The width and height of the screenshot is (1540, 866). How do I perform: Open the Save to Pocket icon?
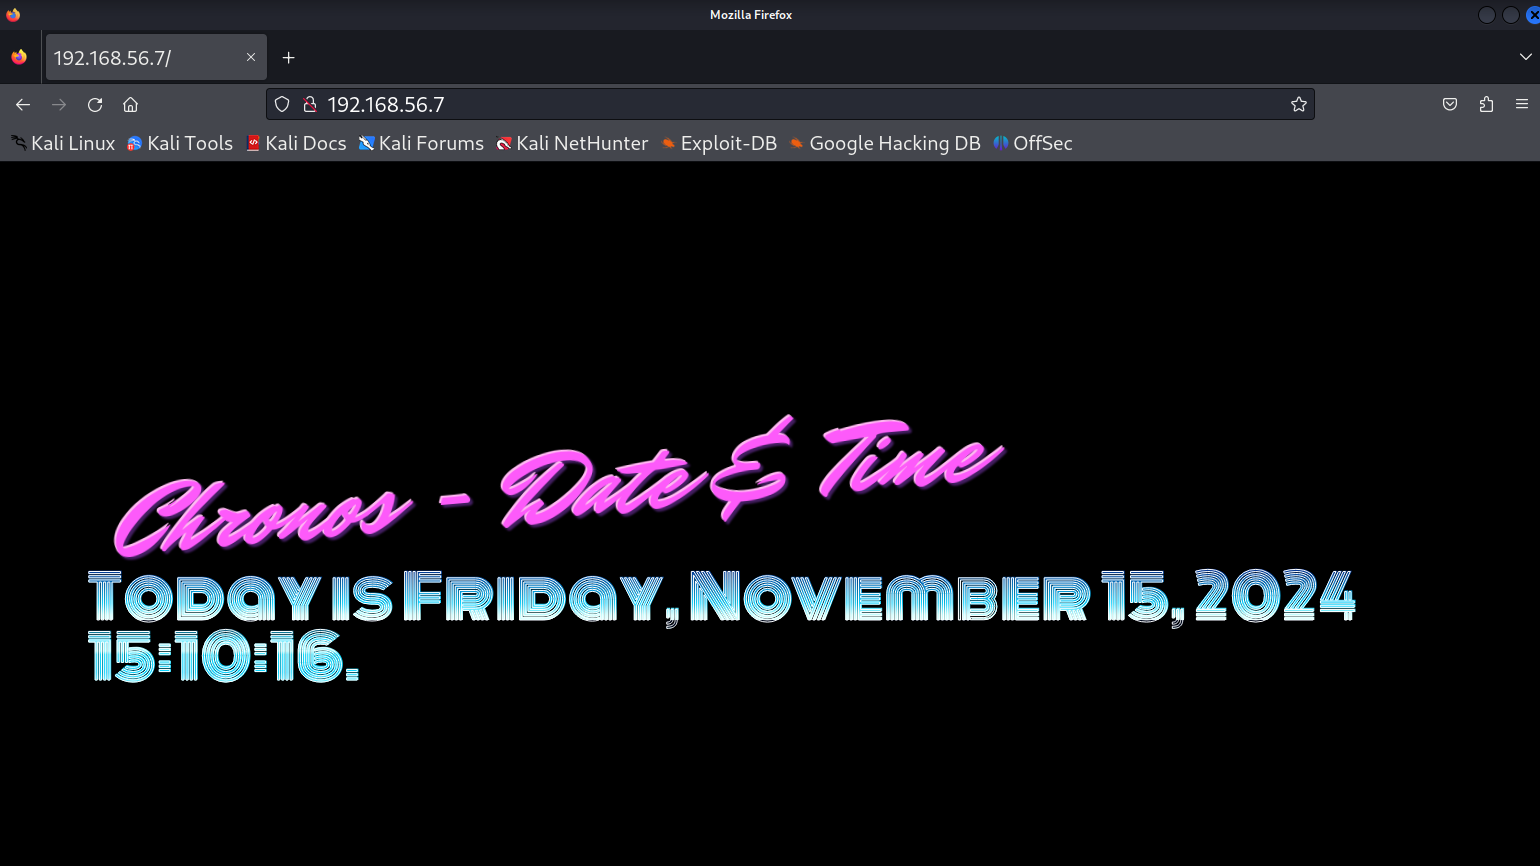[x=1449, y=105]
